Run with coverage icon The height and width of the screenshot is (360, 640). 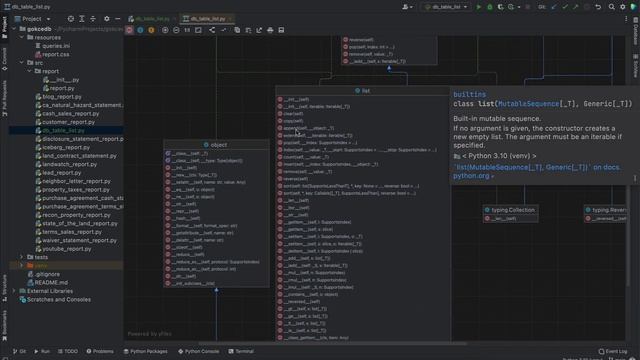click(x=500, y=7)
